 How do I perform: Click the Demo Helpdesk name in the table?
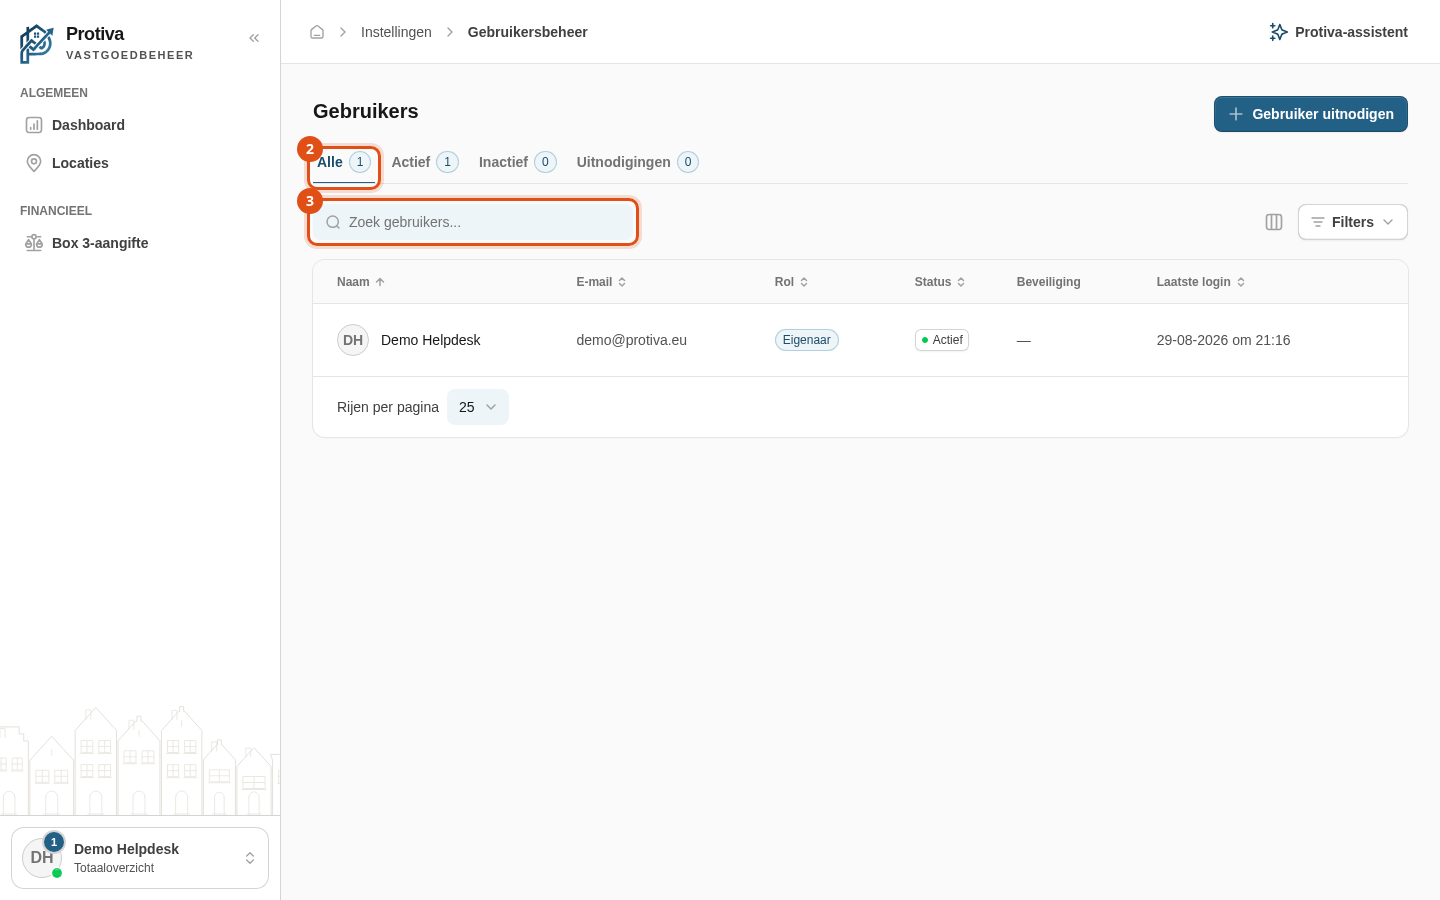click(431, 340)
